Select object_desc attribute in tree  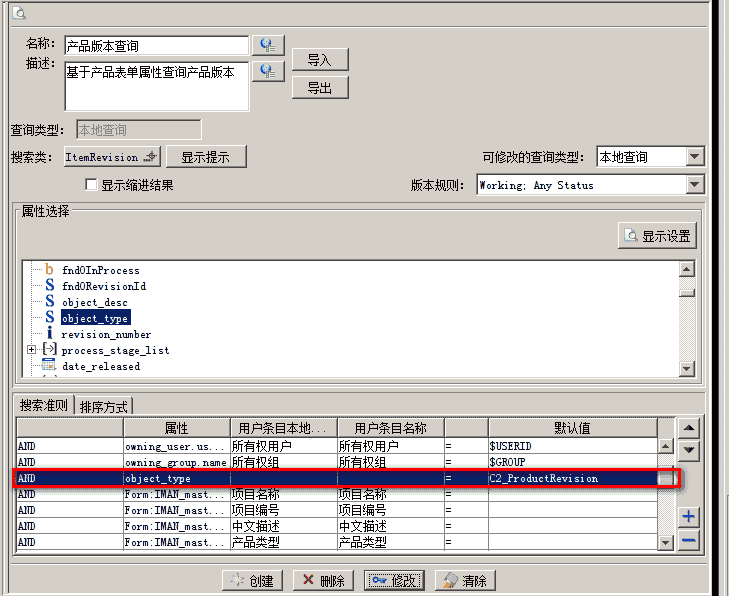click(x=95, y=302)
